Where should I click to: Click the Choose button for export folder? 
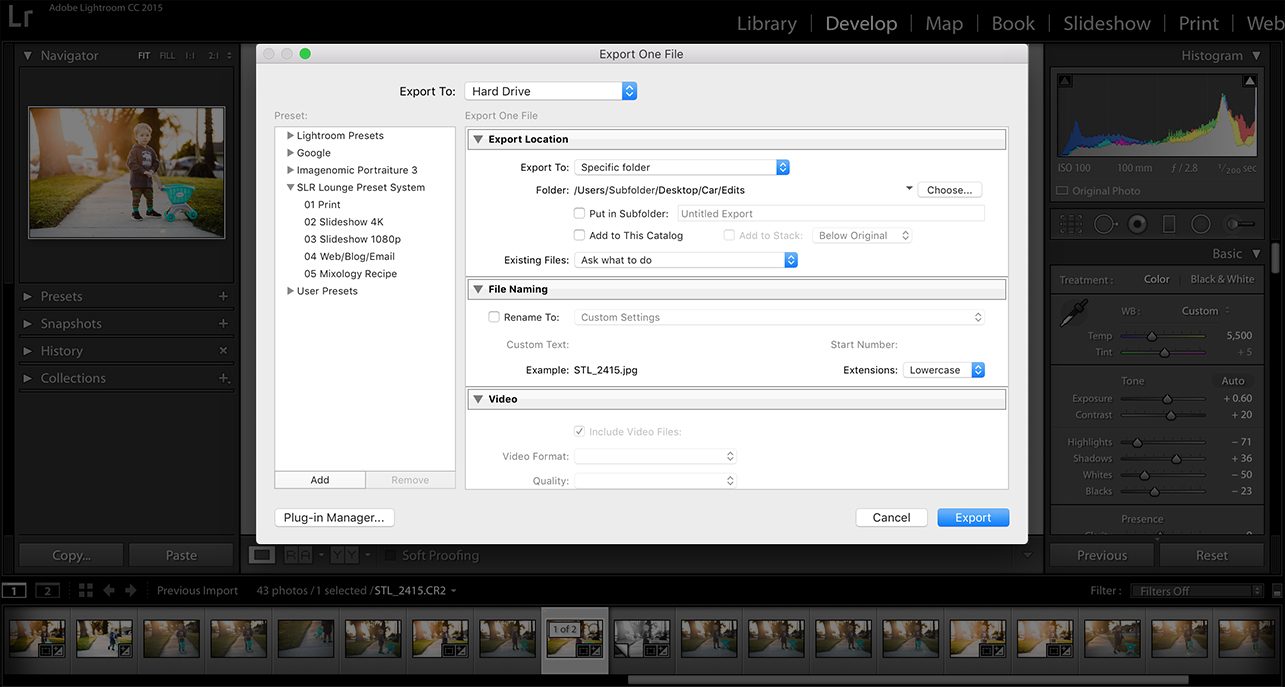coord(948,189)
